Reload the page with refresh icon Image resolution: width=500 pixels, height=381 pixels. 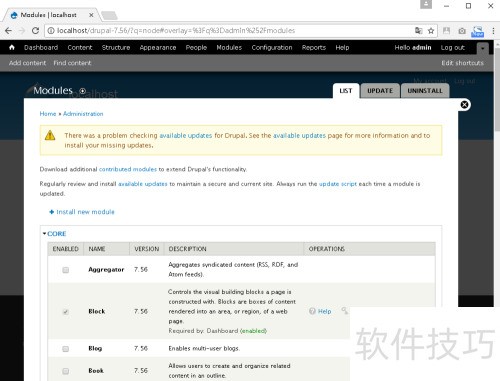(35, 31)
